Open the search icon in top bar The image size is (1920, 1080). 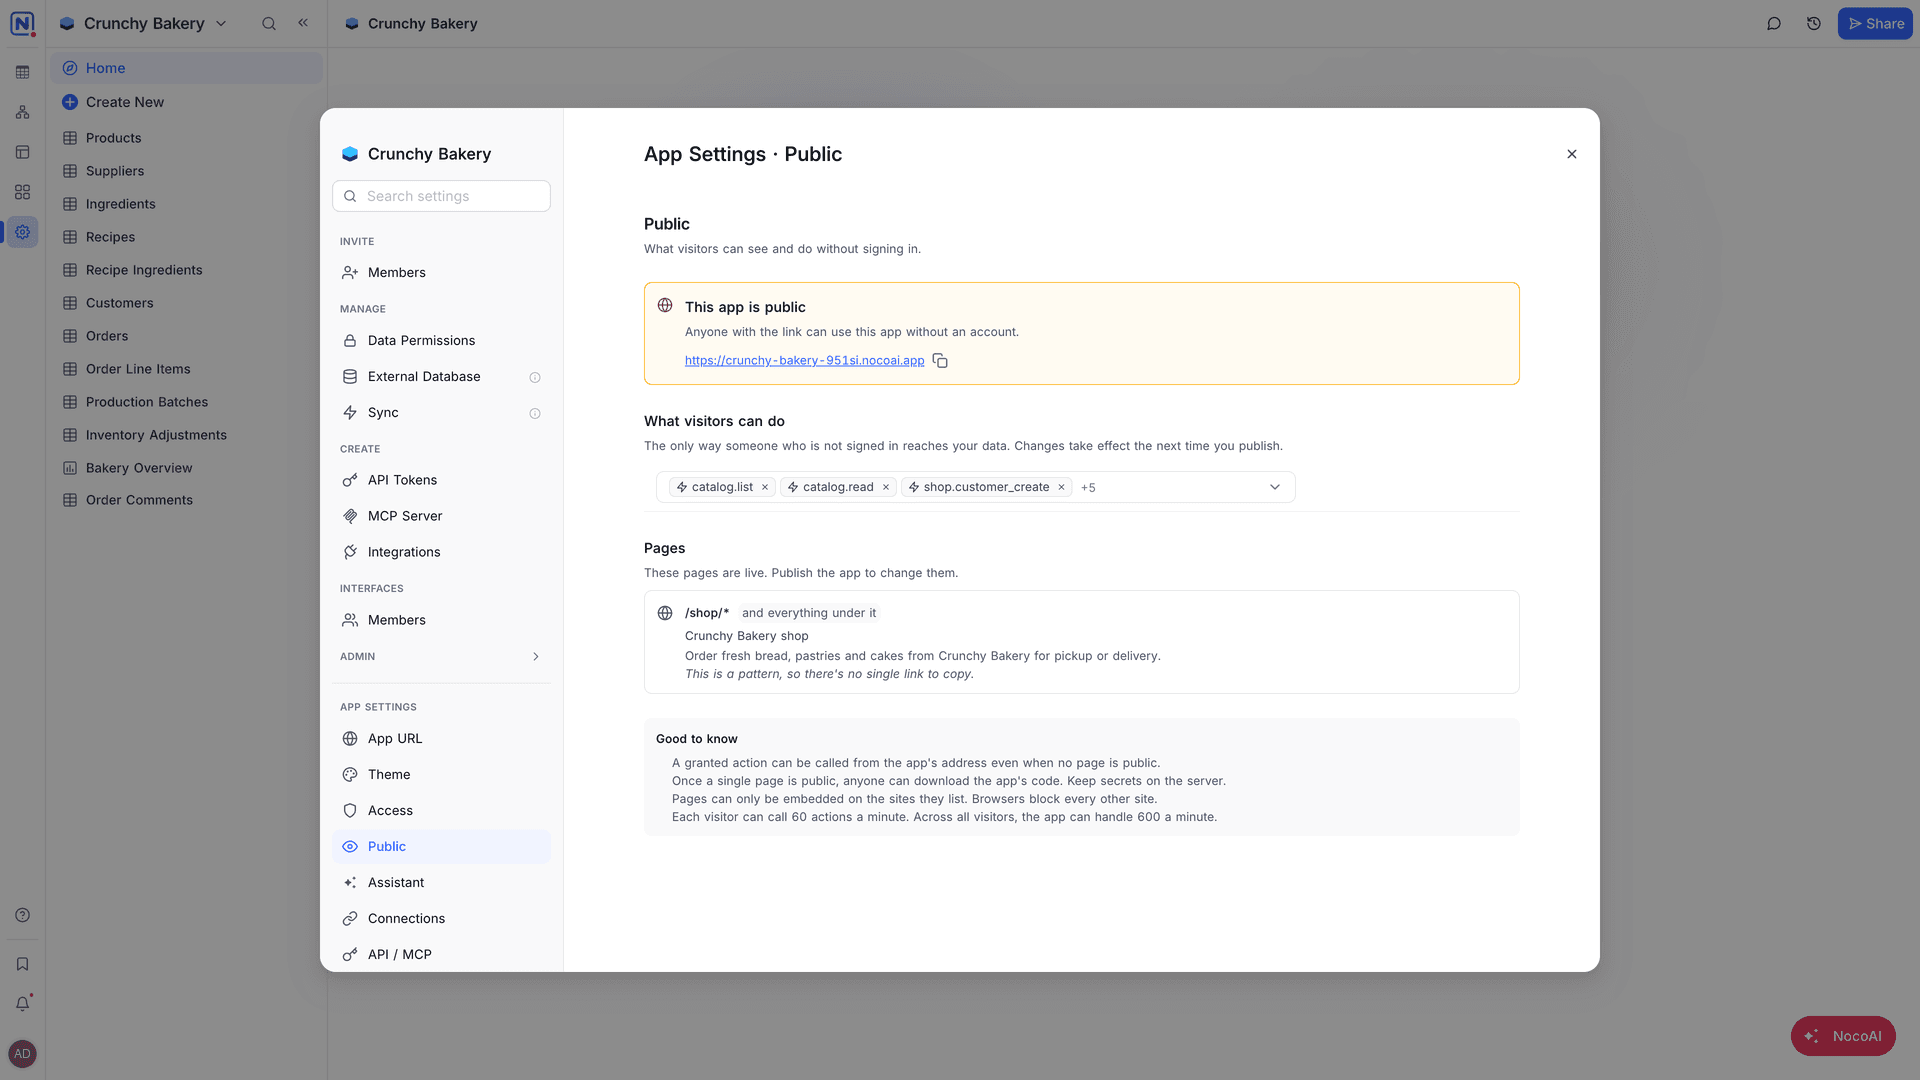coord(269,23)
